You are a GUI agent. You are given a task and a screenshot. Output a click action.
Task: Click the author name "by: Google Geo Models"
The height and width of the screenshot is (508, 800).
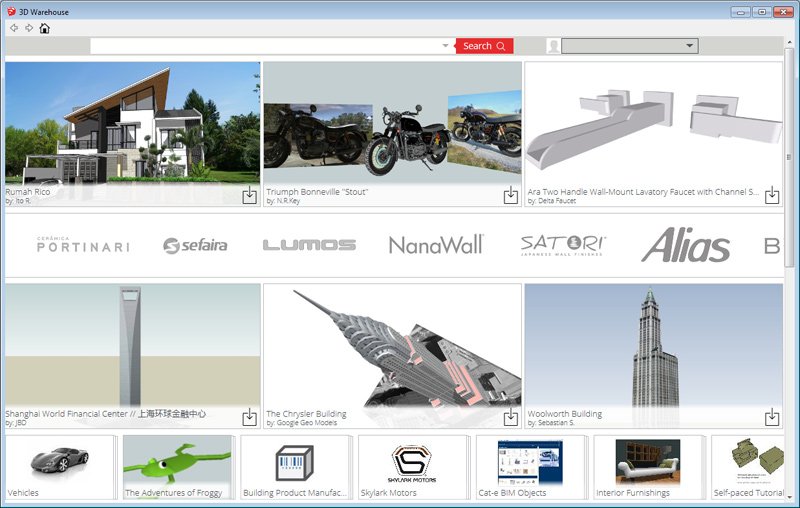[302, 423]
